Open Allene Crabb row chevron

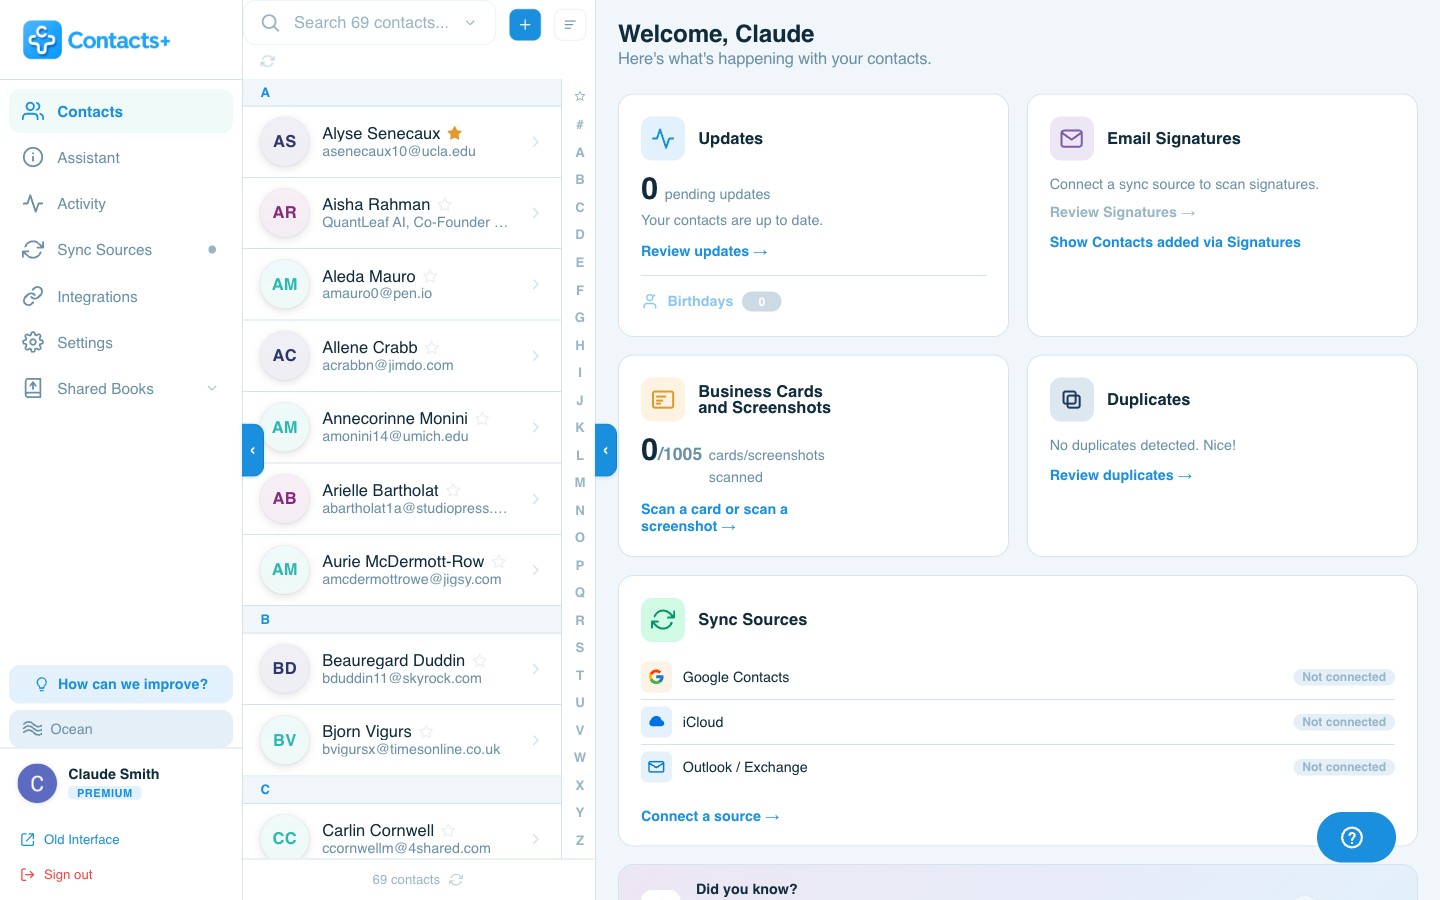536,356
